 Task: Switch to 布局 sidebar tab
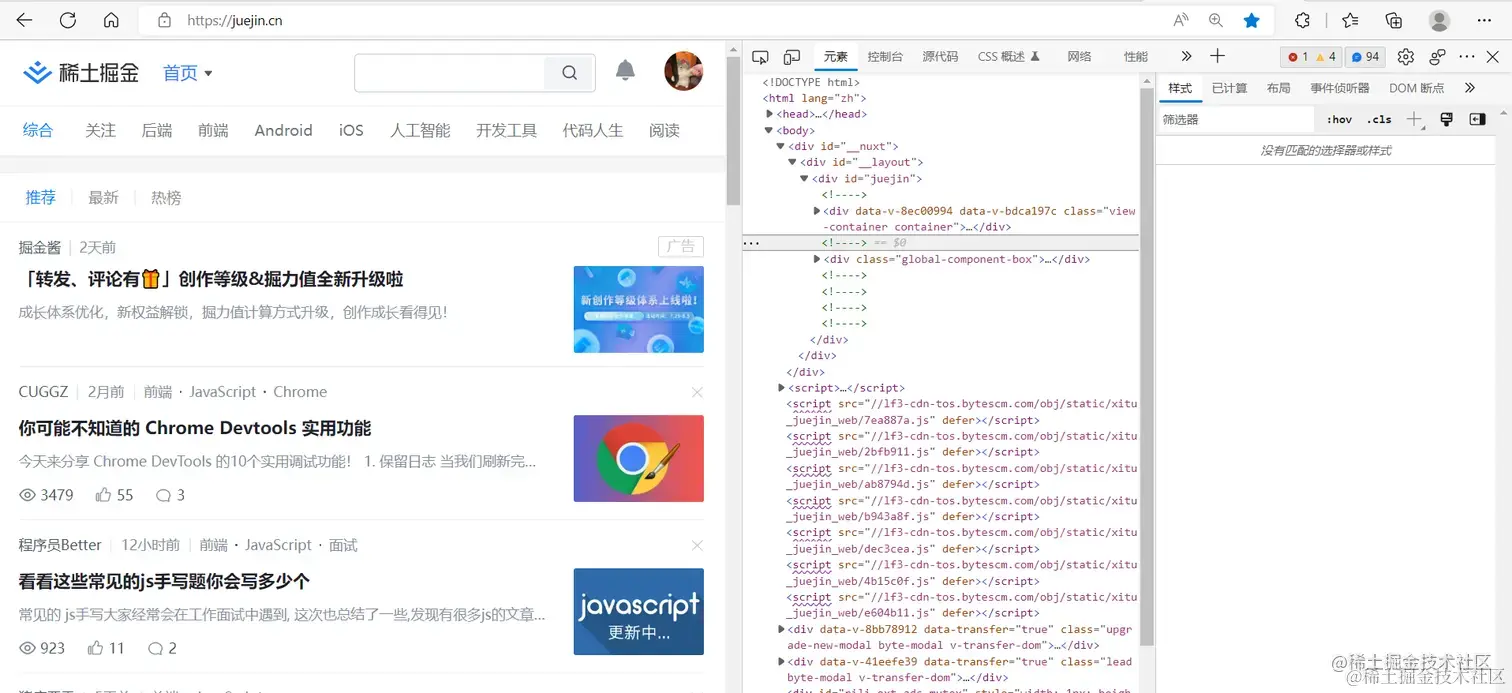(1279, 88)
